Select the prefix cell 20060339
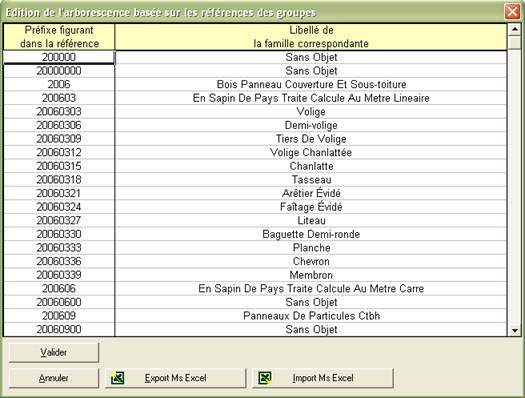The width and height of the screenshot is (525, 398). click(x=59, y=275)
